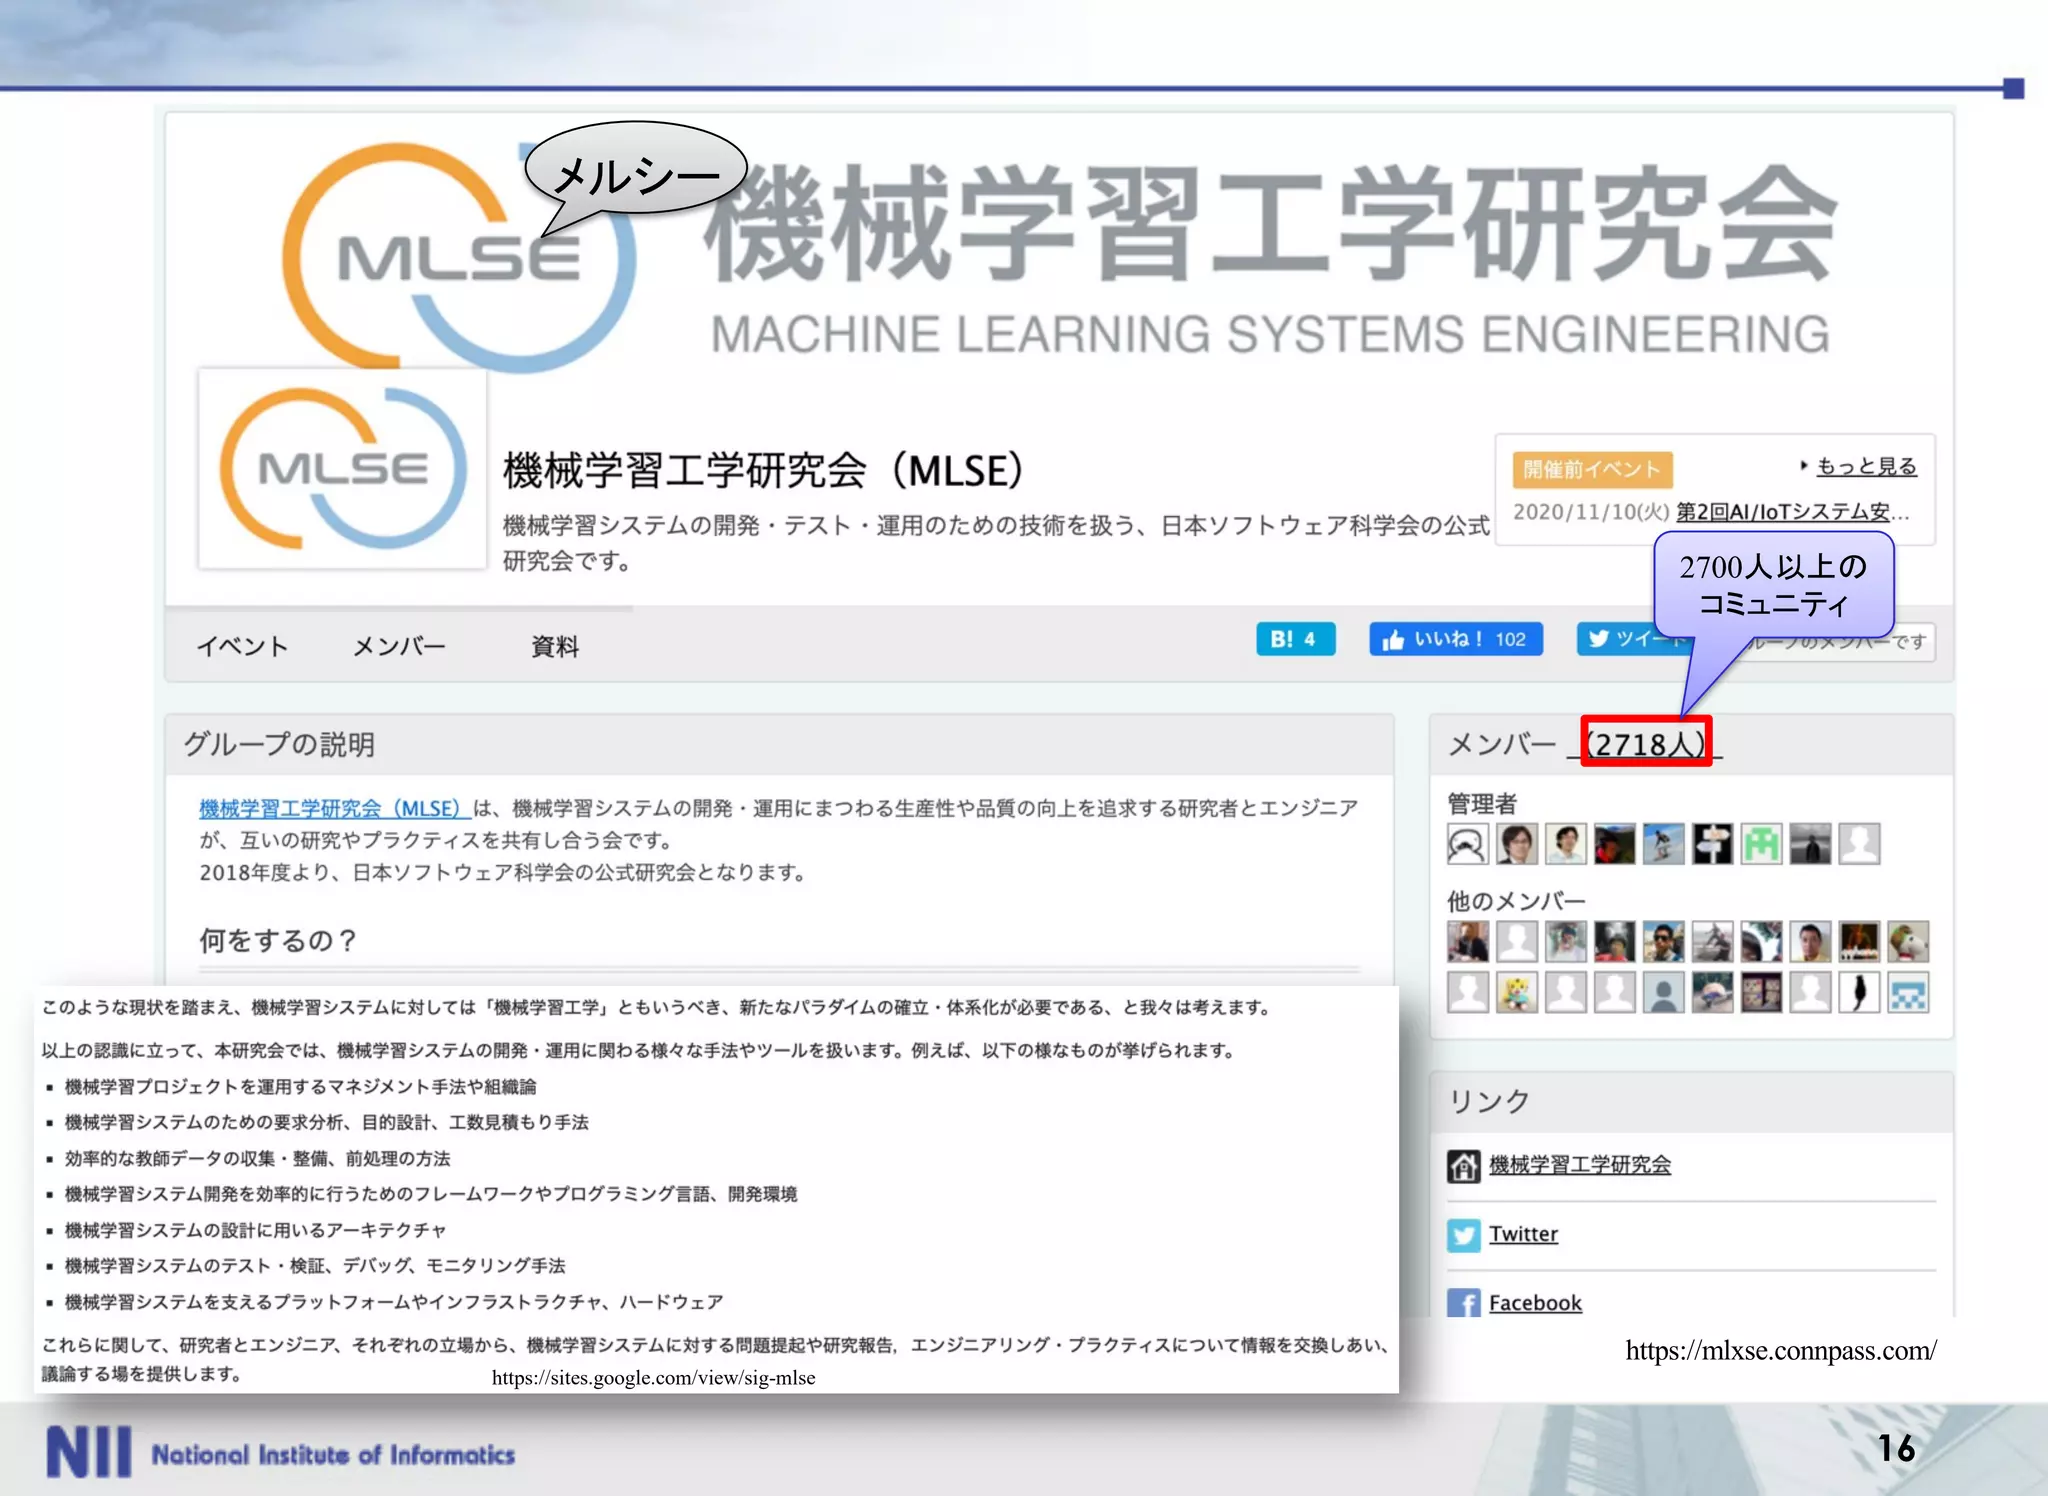Click the fifth 管理者 skier avatar
2048x1496 pixels.
coord(1663,844)
